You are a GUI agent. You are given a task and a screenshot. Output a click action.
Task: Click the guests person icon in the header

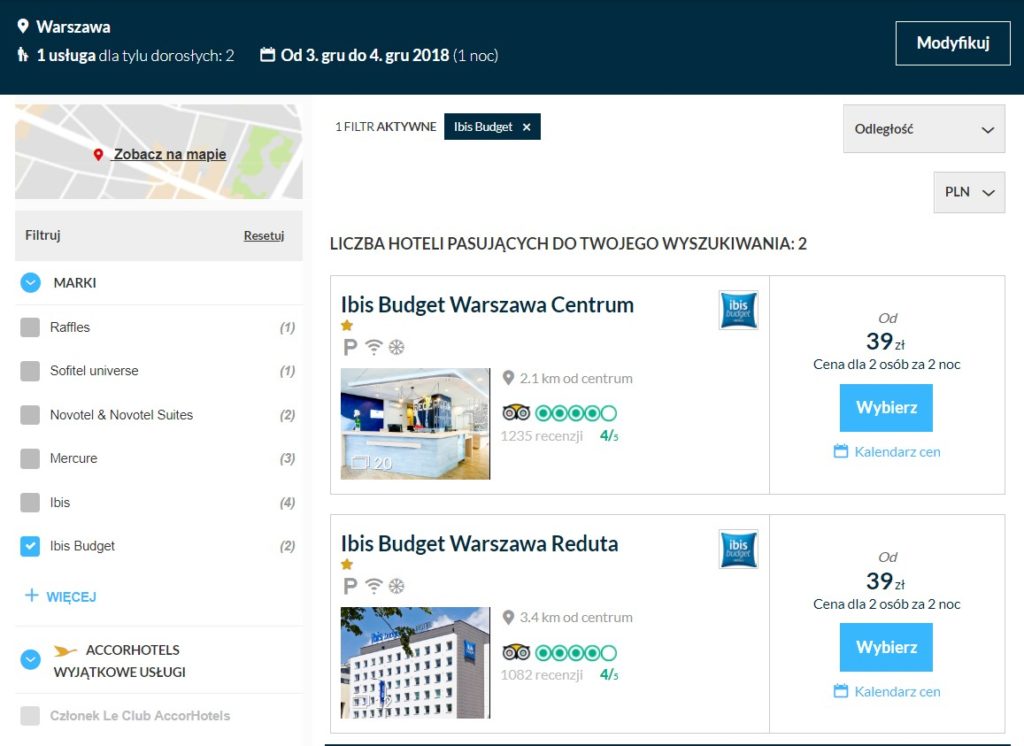point(23,55)
